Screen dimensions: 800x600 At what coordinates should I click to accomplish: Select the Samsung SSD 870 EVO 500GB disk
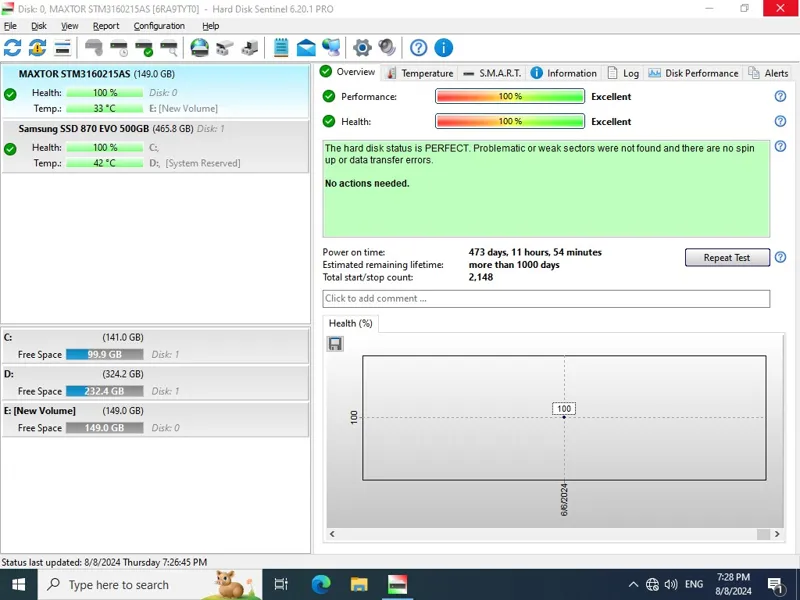(x=156, y=146)
